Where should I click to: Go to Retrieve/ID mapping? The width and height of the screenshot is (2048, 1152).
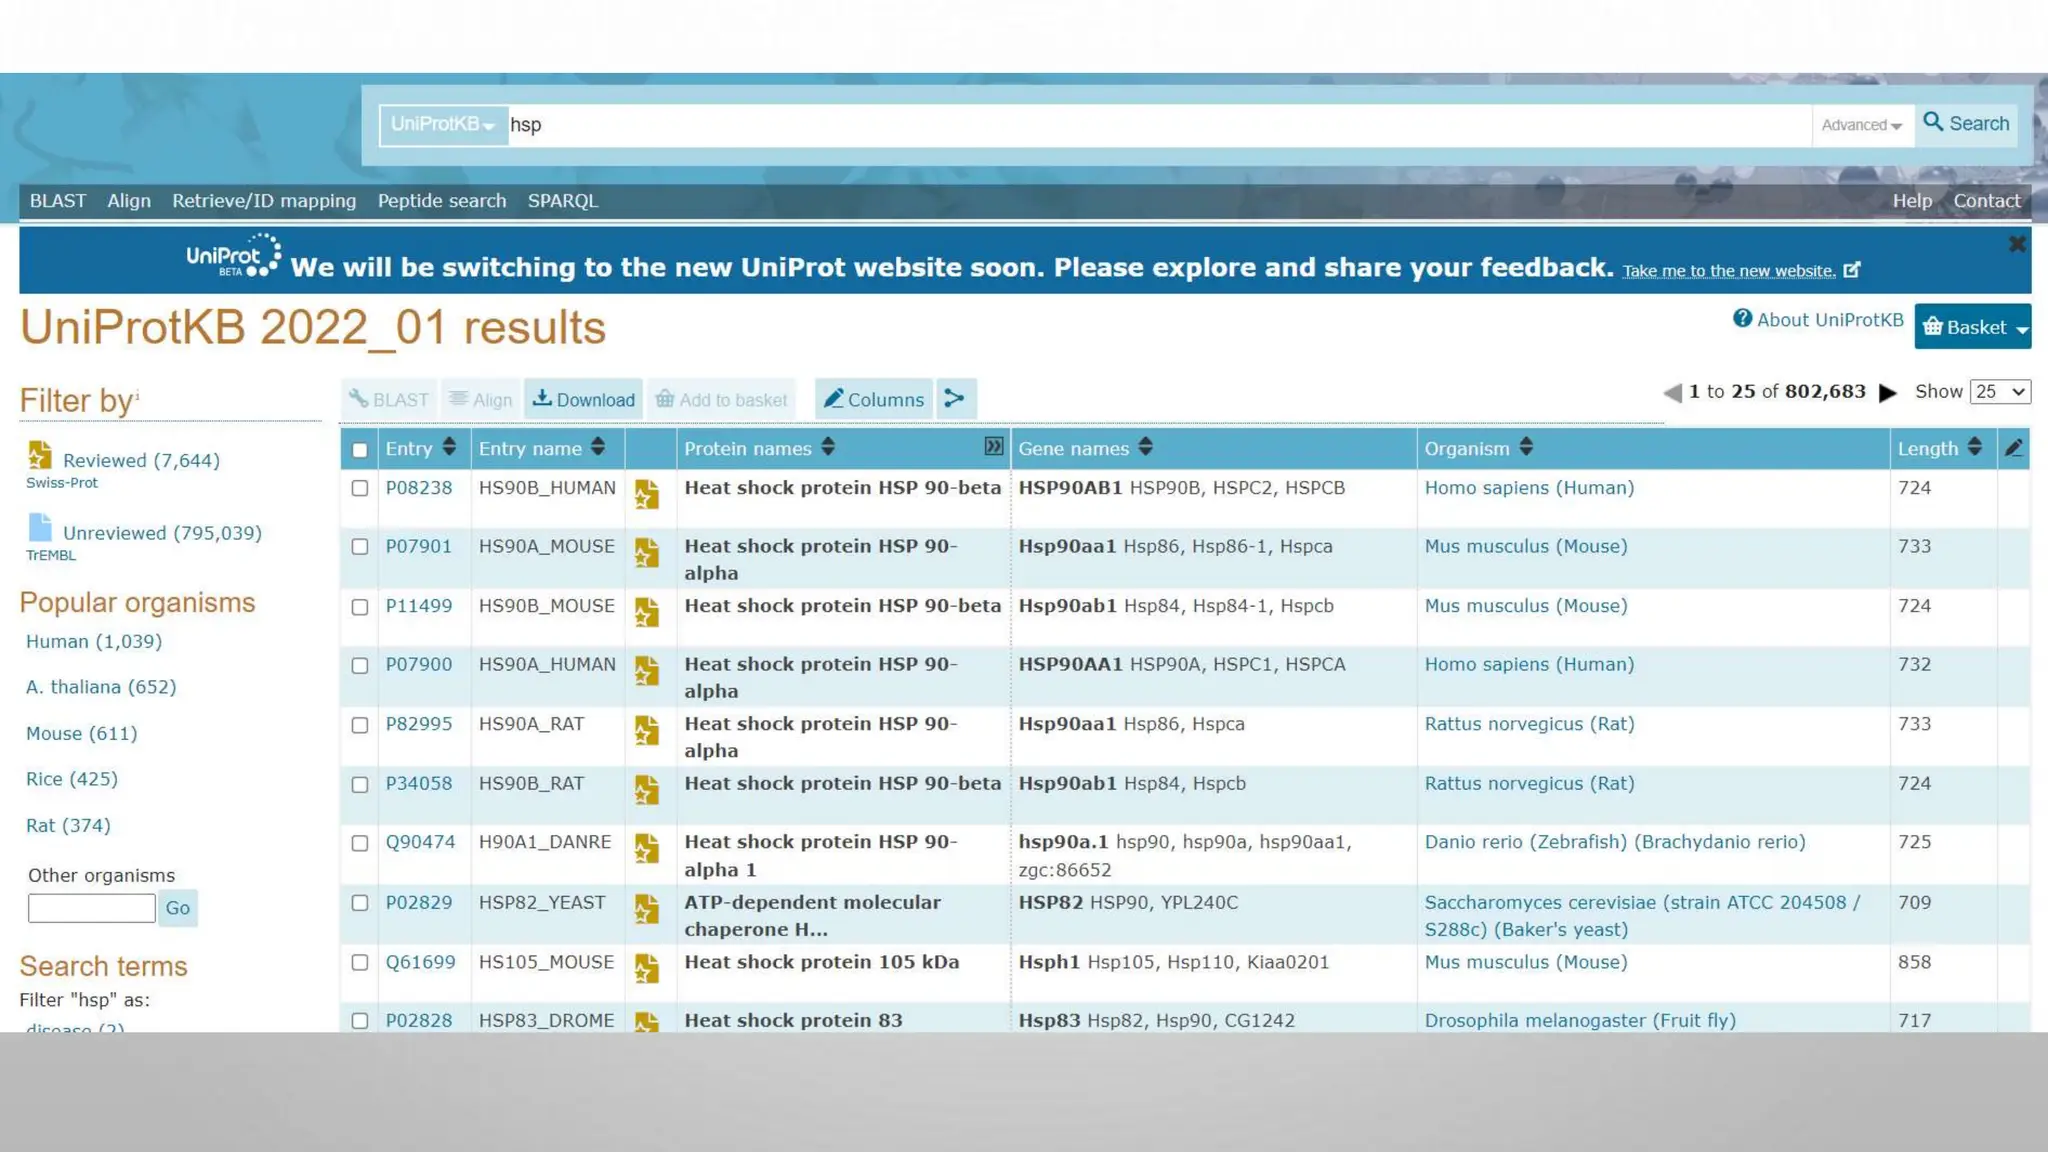coord(264,201)
